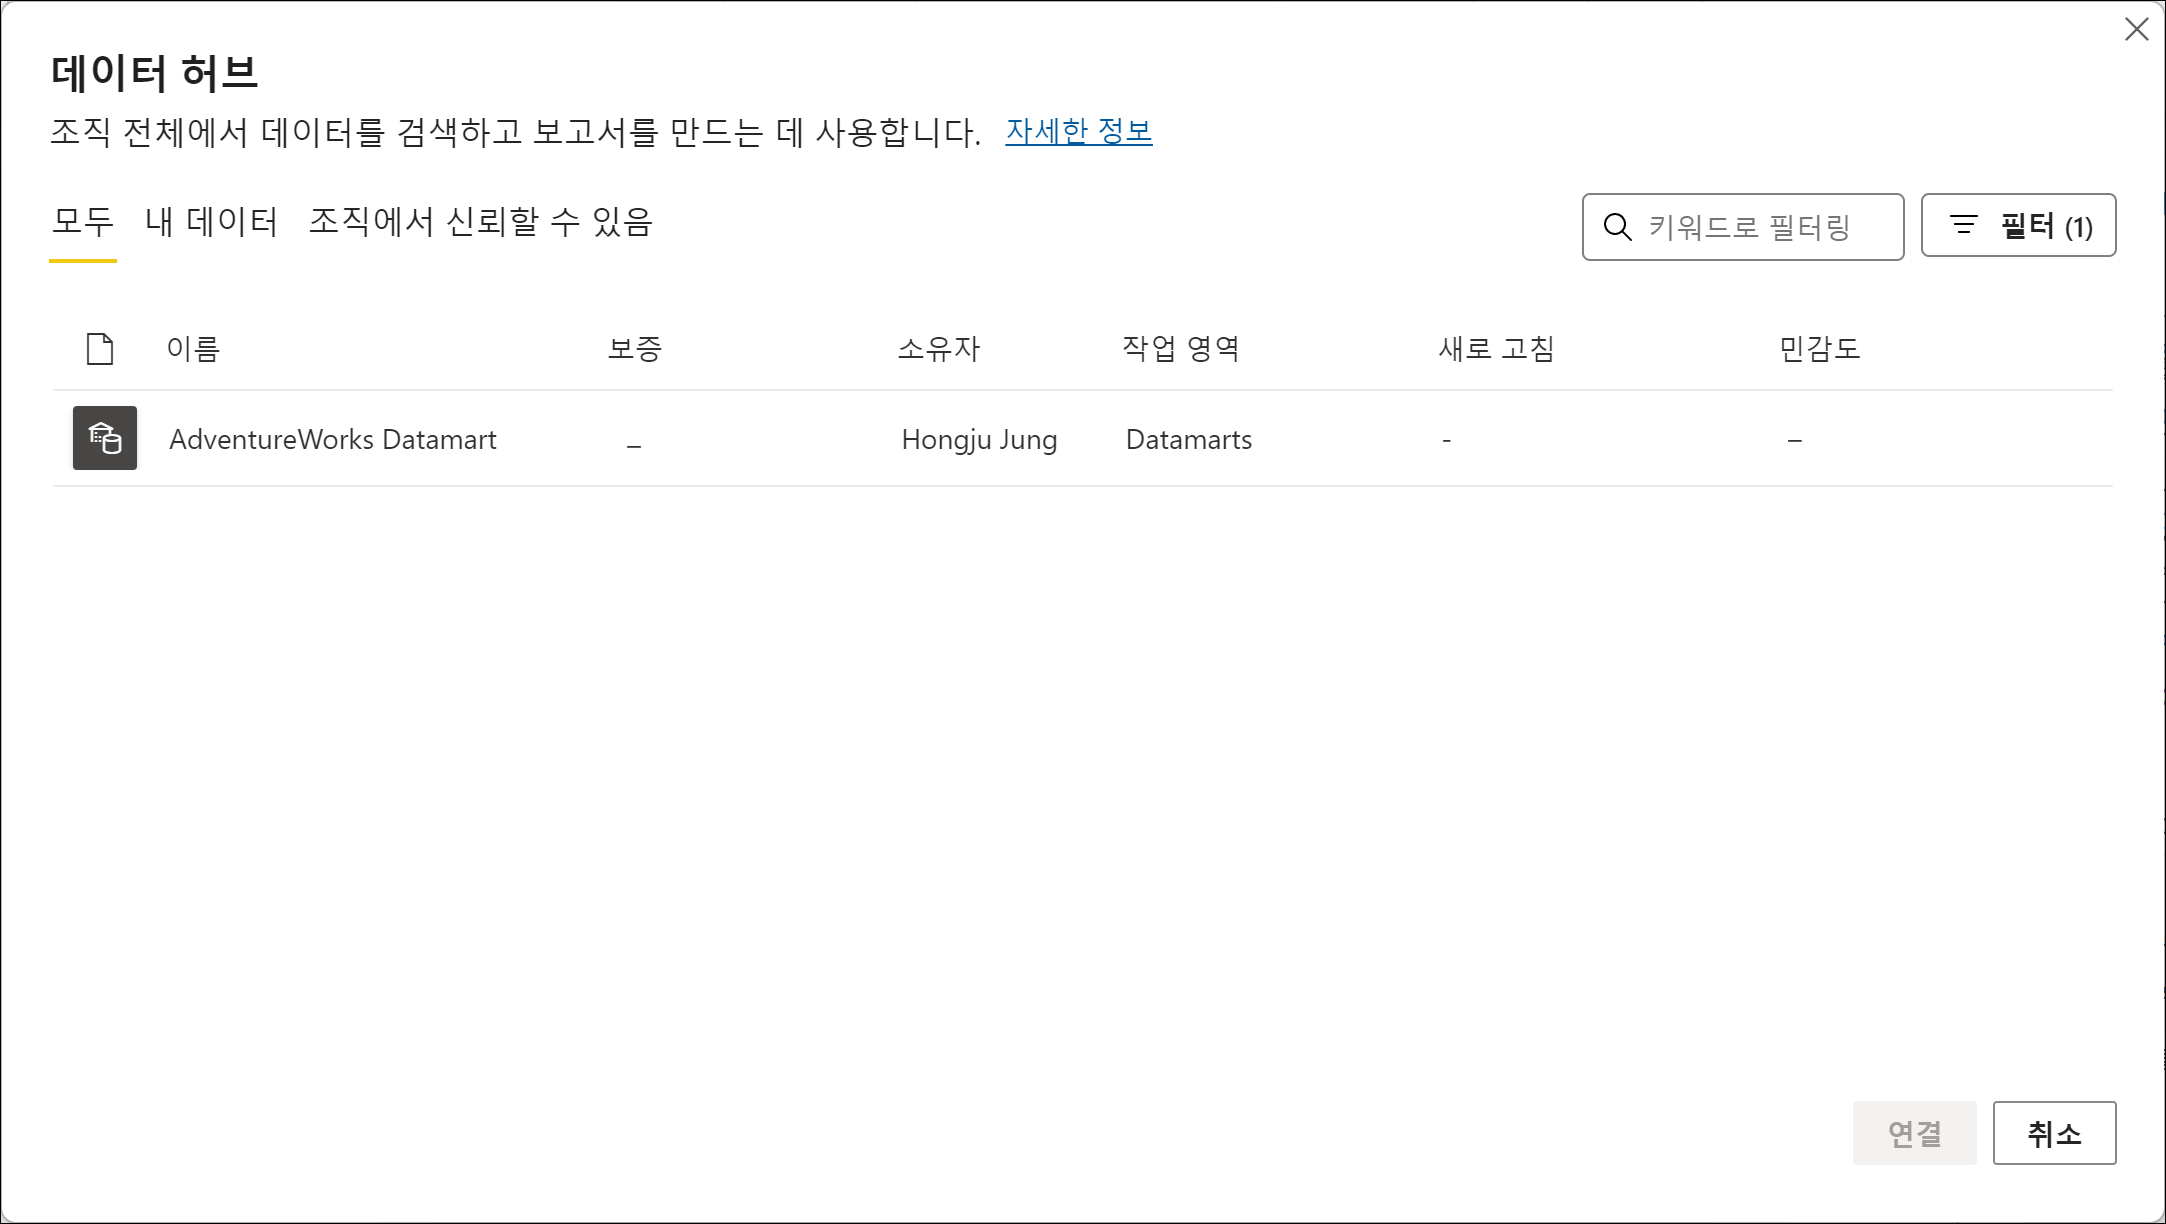Viewport: 2166px width, 1224px height.
Task: Sort by the 새로 고침 column header
Action: tap(1496, 349)
